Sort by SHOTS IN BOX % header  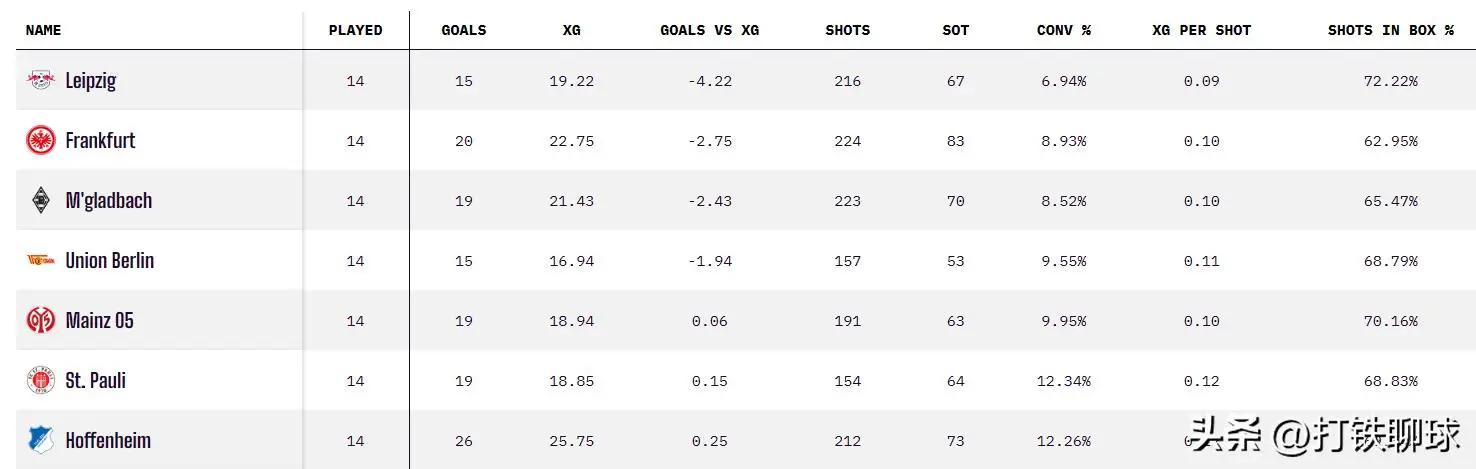point(1391,30)
